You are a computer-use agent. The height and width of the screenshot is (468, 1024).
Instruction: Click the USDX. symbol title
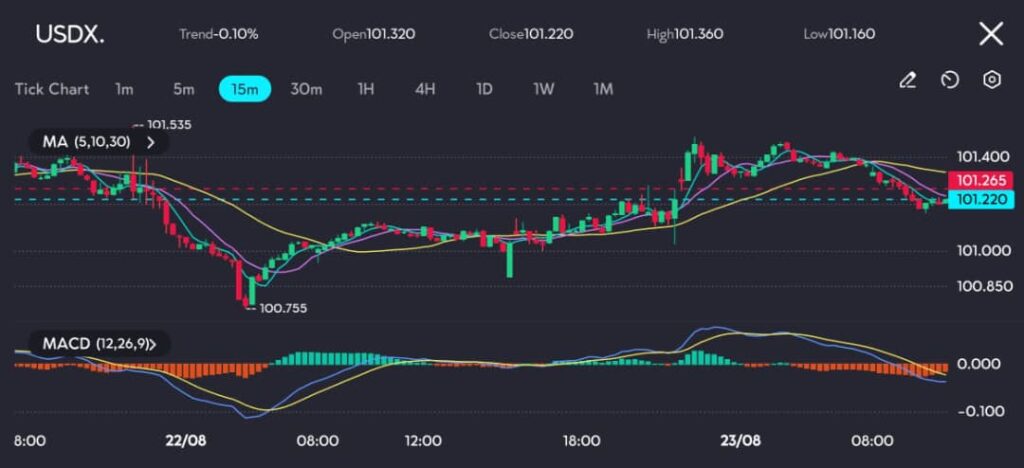tap(69, 34)
